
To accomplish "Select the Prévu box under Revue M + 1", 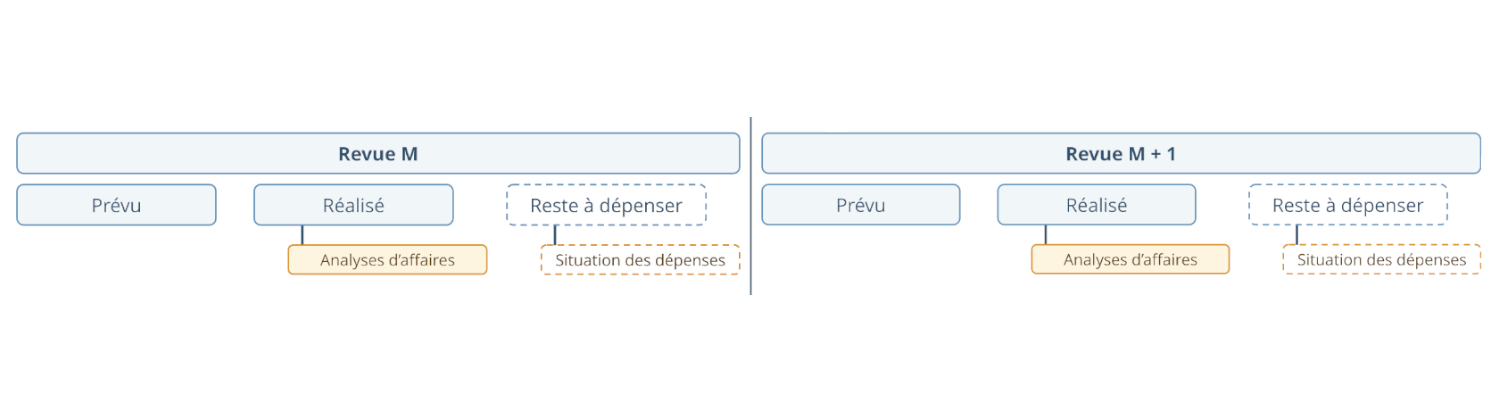I will 860,205.
